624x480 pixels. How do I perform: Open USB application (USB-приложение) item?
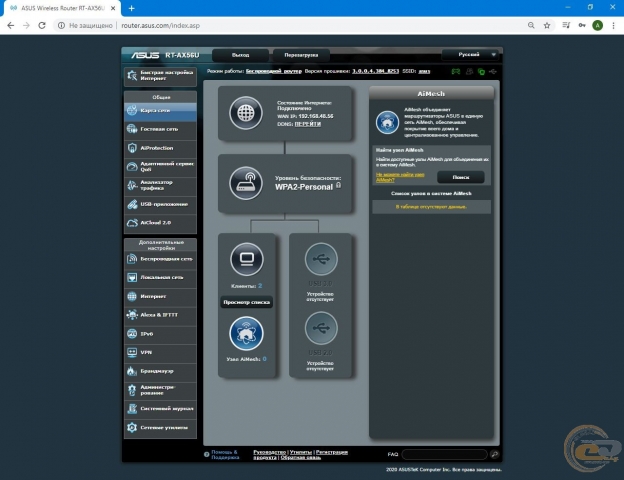click(160, 204)
